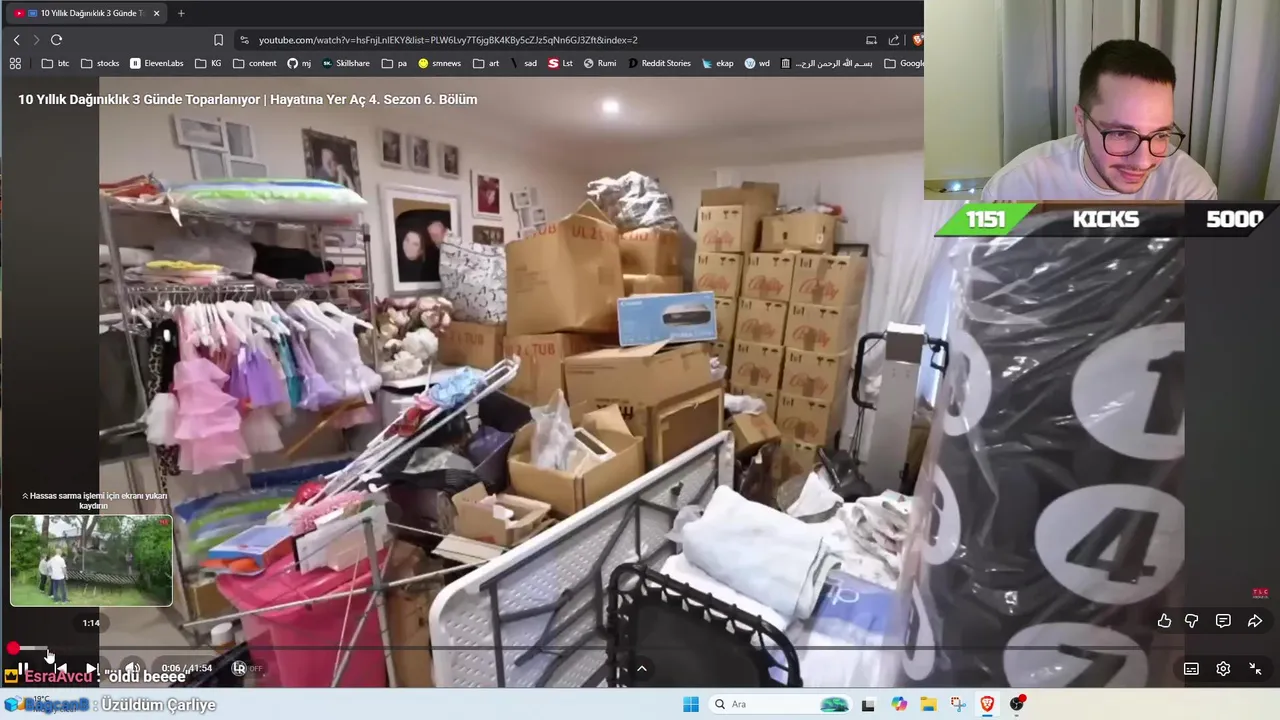This screenshot has height=720, width=1280.
Task: Open the btc bookmarks folder
Action: [x=55, y=63]
